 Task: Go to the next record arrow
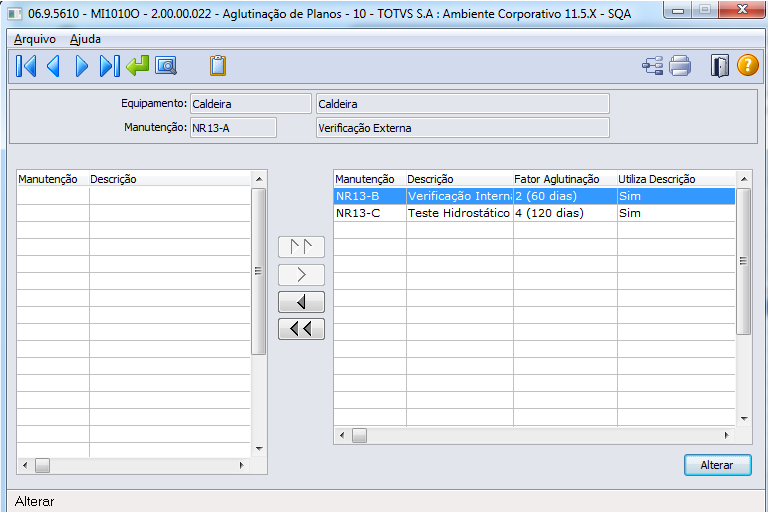click(x=82, y=66)
